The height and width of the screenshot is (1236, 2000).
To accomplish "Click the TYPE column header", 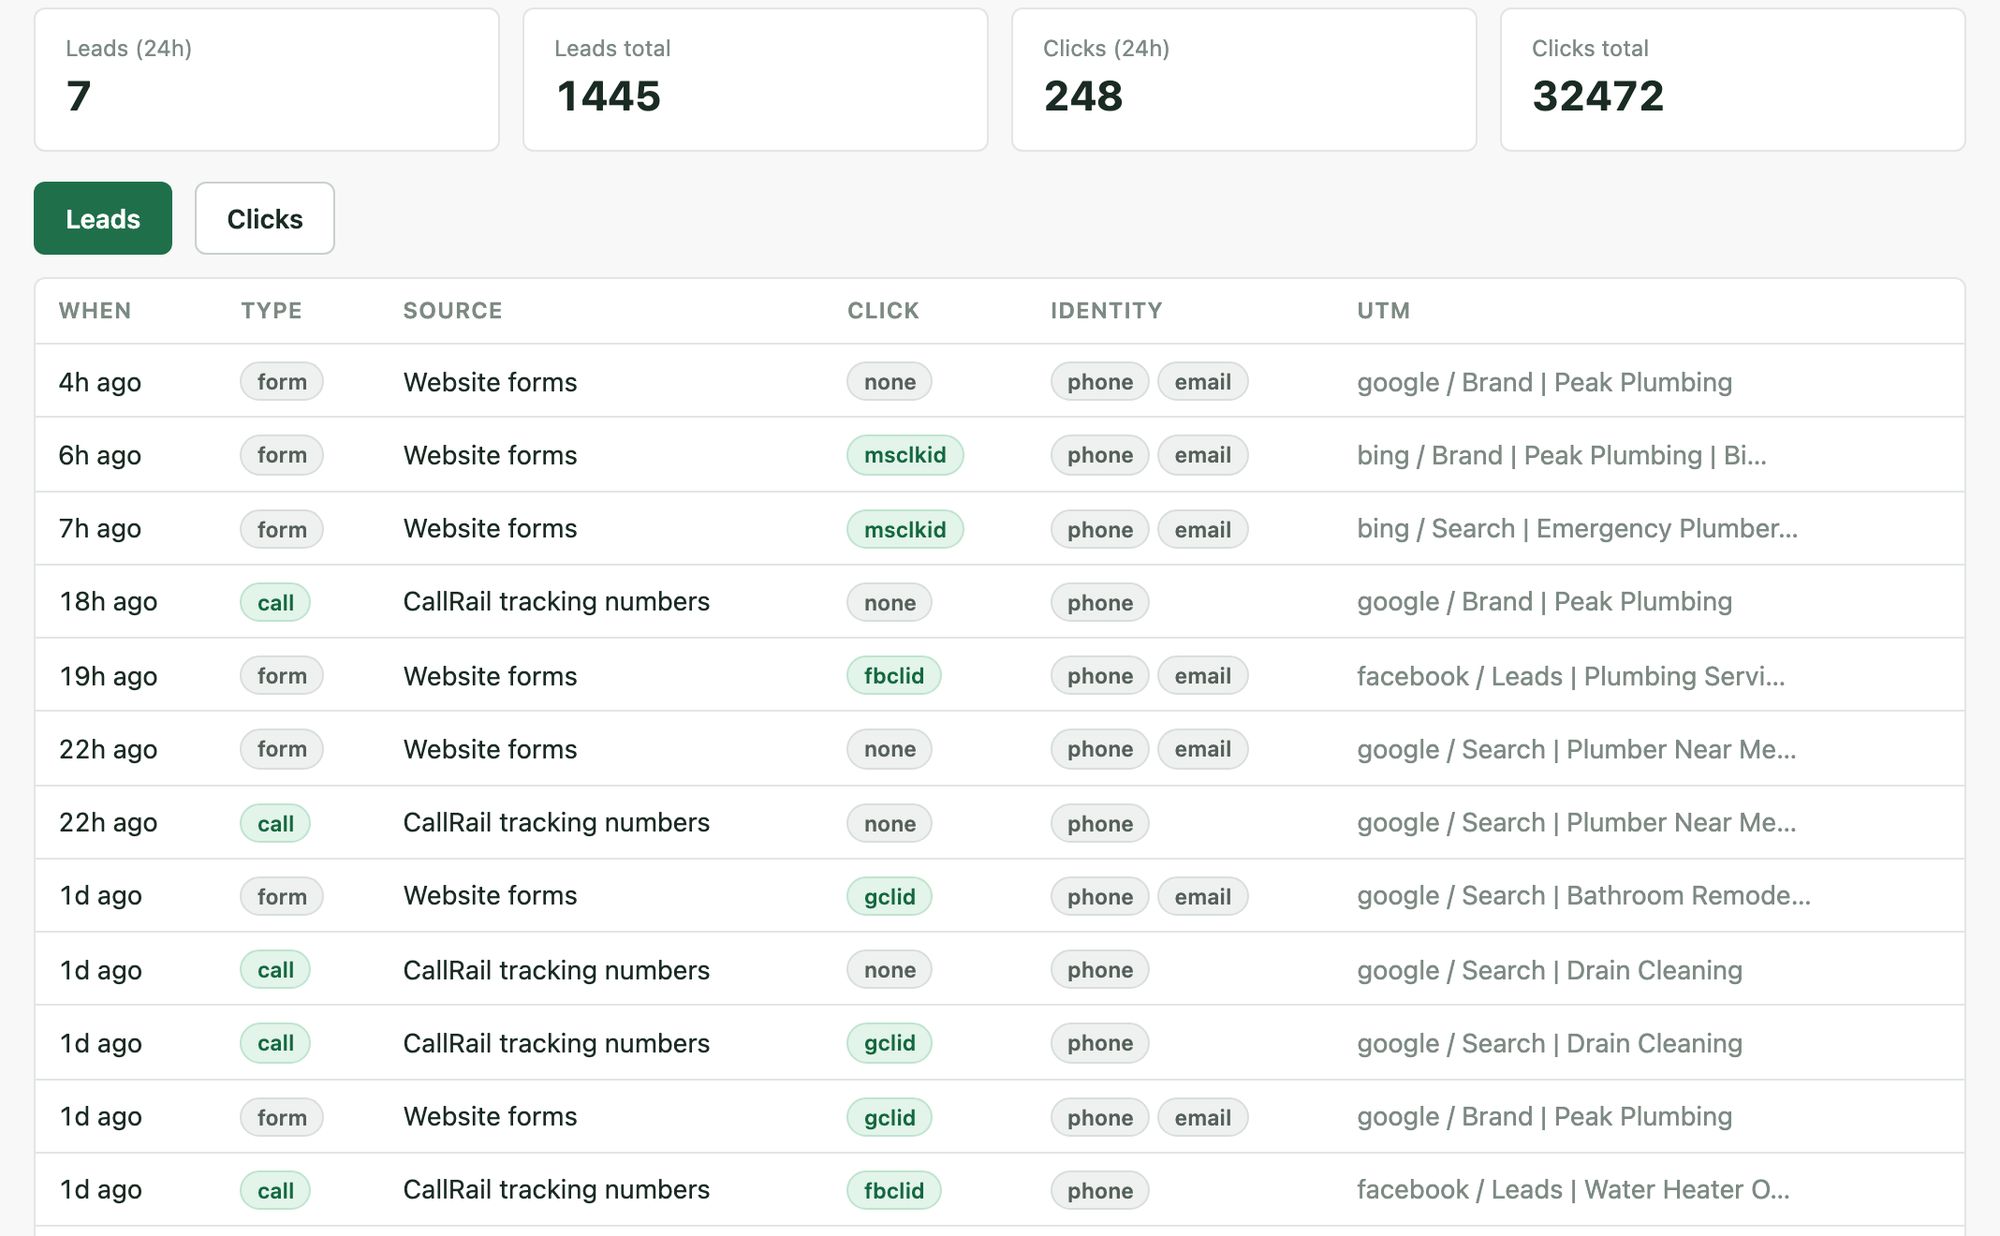I will pyautogui.click(x=271, y=311).
